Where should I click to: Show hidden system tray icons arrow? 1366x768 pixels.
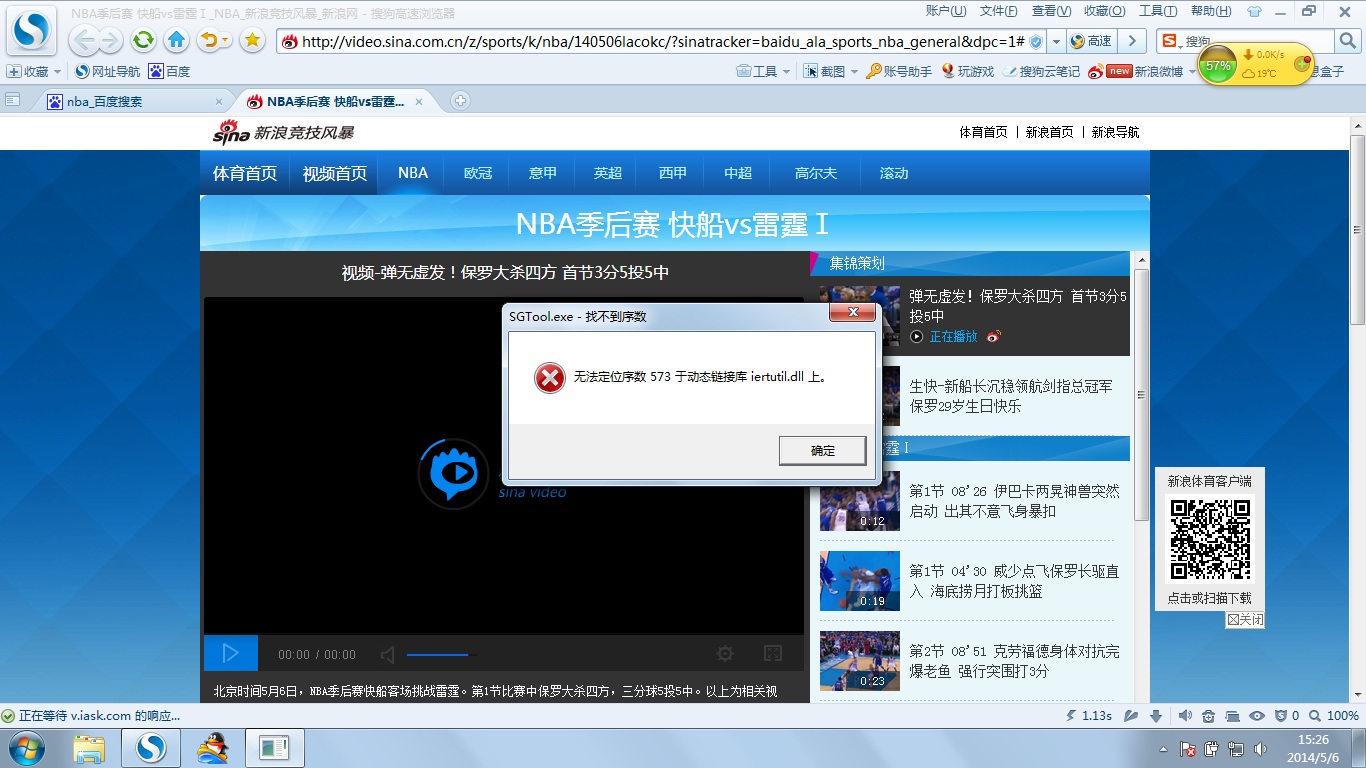(x=1162, y=748)
